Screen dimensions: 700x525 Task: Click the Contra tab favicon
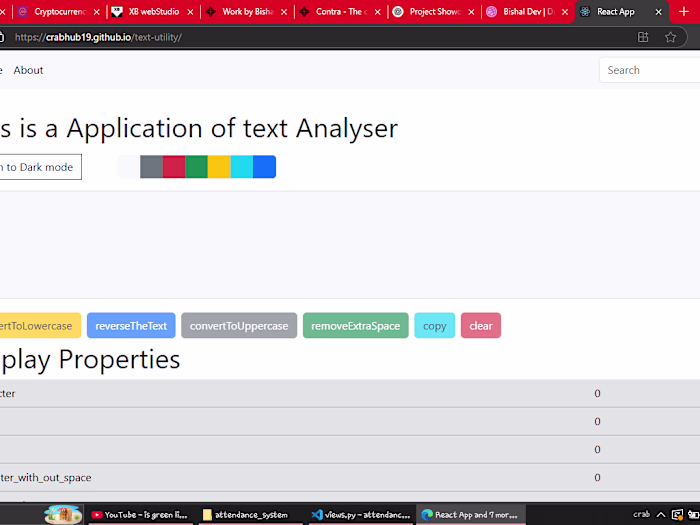coord(304,12)
